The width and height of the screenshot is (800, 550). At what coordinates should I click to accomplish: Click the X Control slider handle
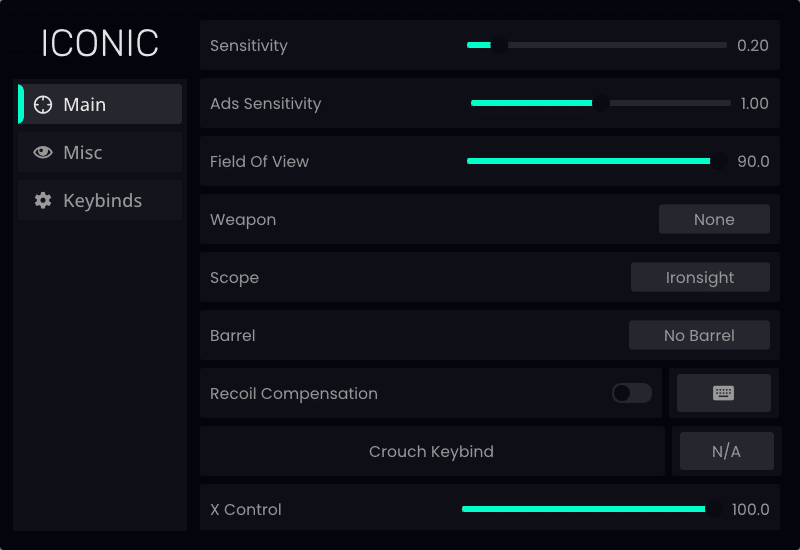click(714, 509)
